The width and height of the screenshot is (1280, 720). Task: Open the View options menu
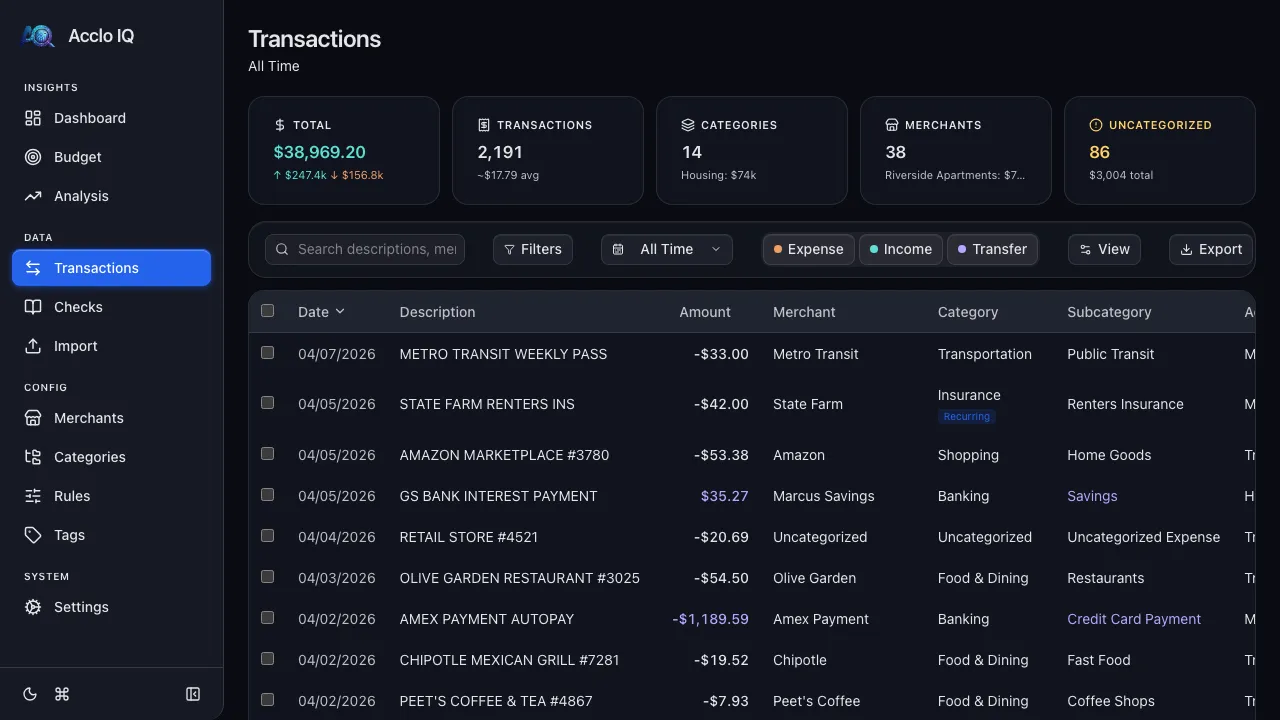(1104, 249)
